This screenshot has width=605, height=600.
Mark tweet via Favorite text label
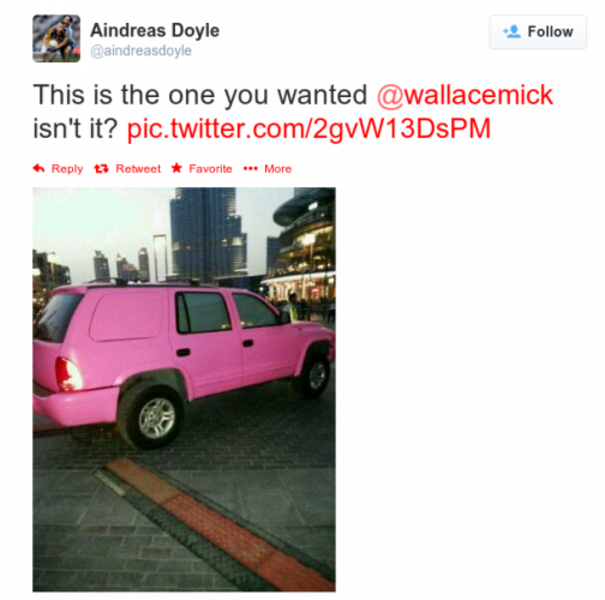pos(211,169)
